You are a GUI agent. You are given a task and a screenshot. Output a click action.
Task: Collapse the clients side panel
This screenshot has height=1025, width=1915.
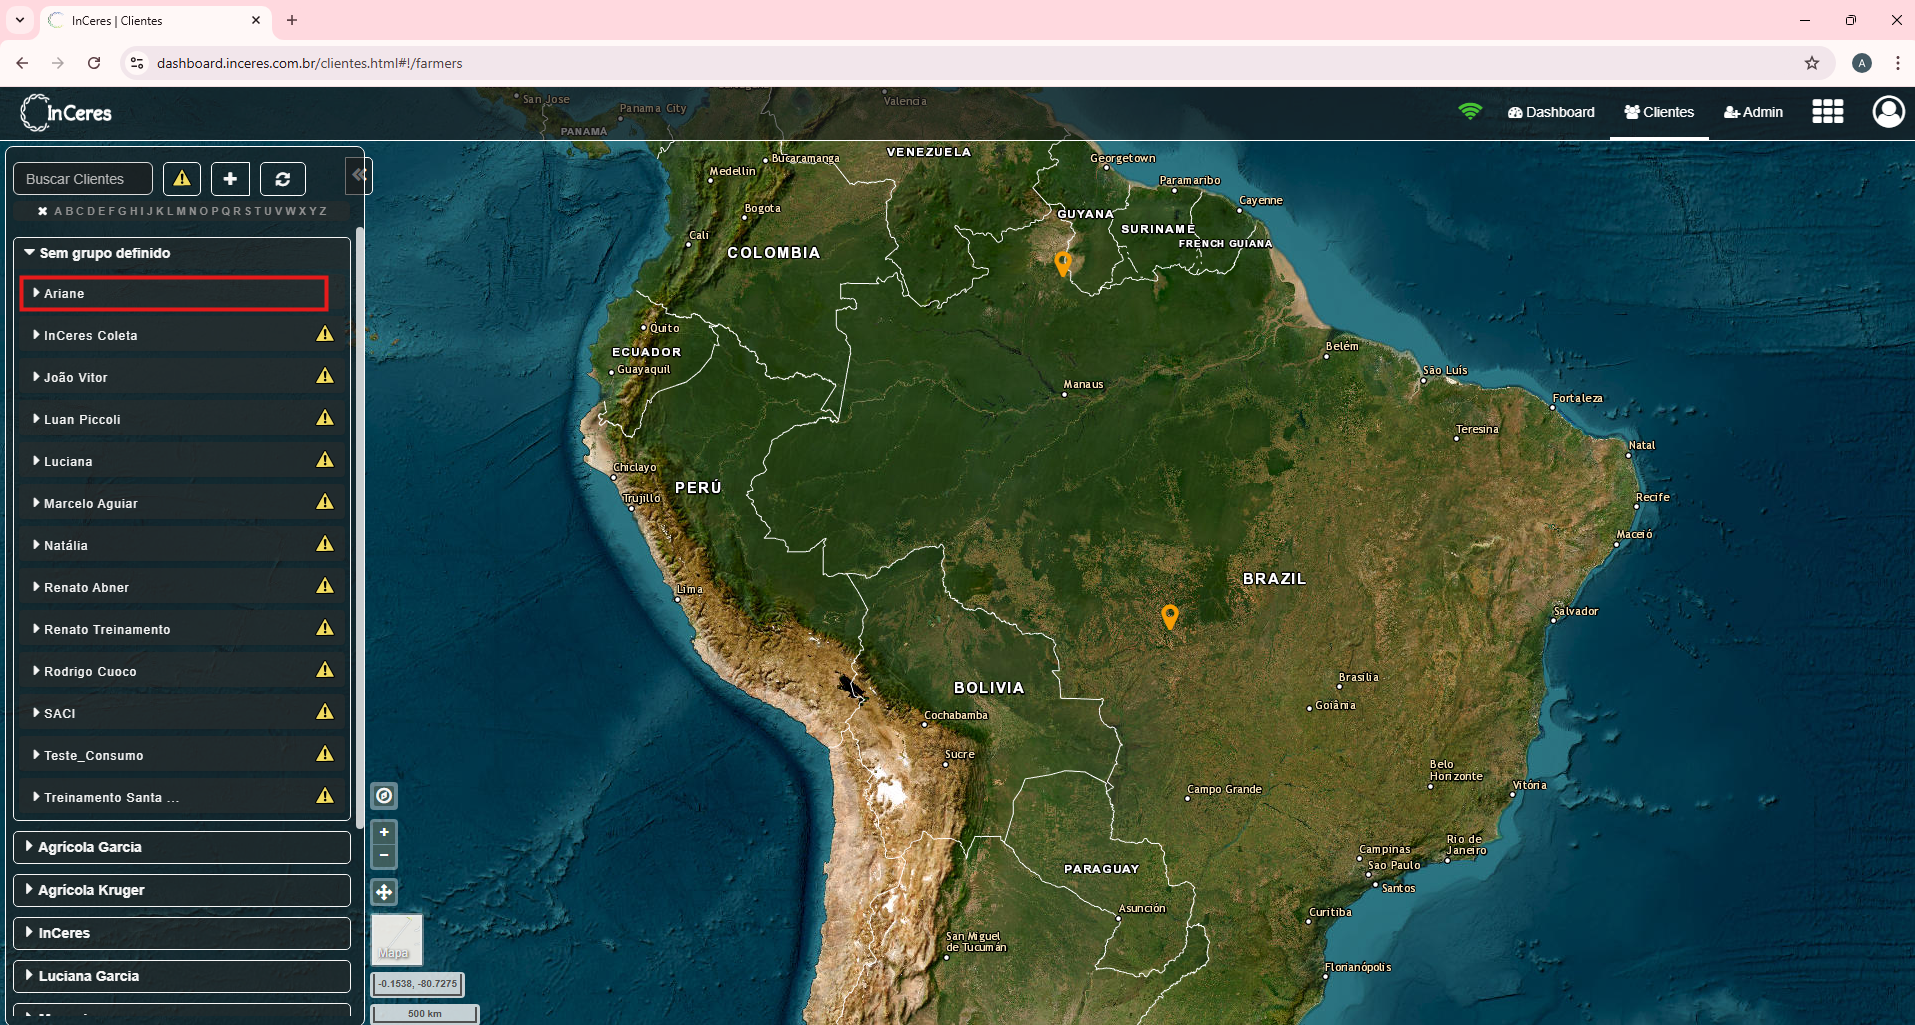[359, 176]
